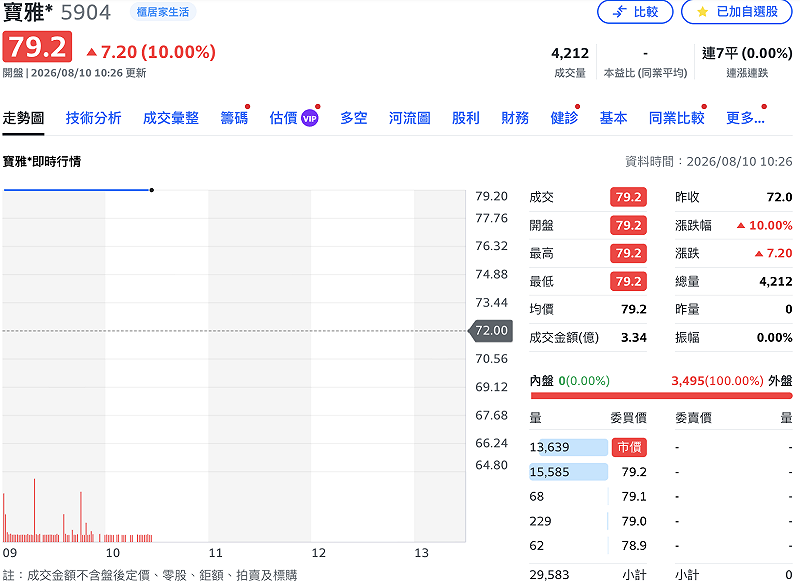Screen dimensions: 800x581
Task: Click the end point dot of price line
Action: coord(152,190)
